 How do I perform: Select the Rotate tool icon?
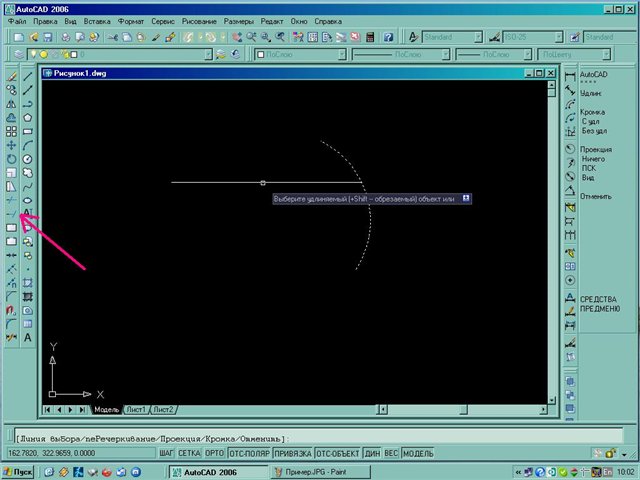pyautogui.click(x=11, y=158)
